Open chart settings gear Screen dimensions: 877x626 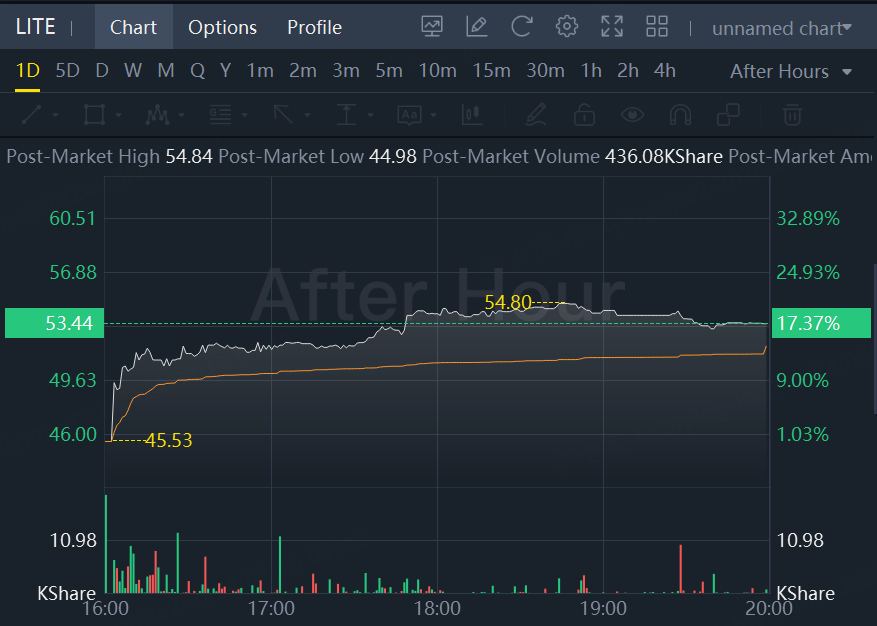[x=567, y=27]
